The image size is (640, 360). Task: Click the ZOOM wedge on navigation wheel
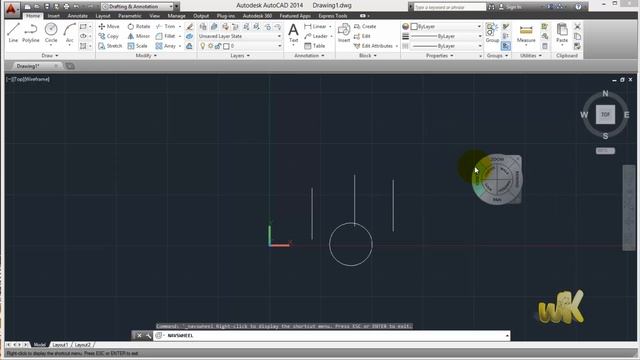(x=497, y=159)
